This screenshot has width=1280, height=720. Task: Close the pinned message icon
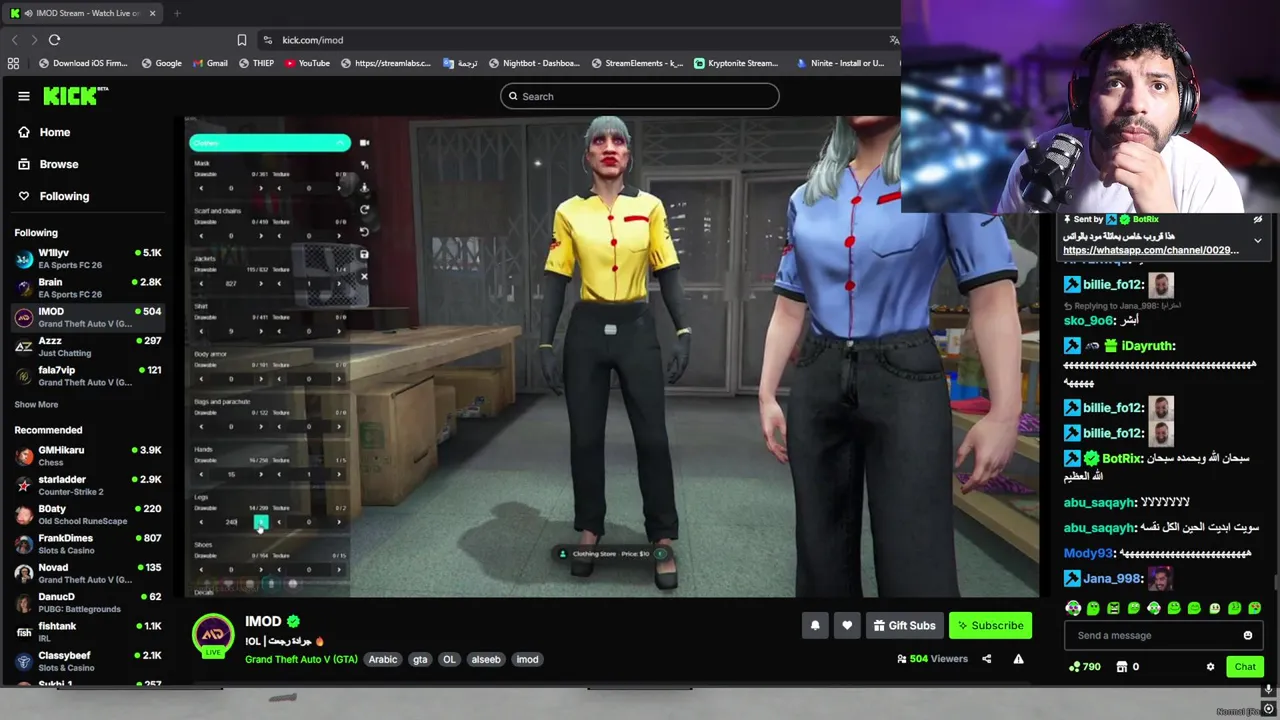tap(1258, 219)
